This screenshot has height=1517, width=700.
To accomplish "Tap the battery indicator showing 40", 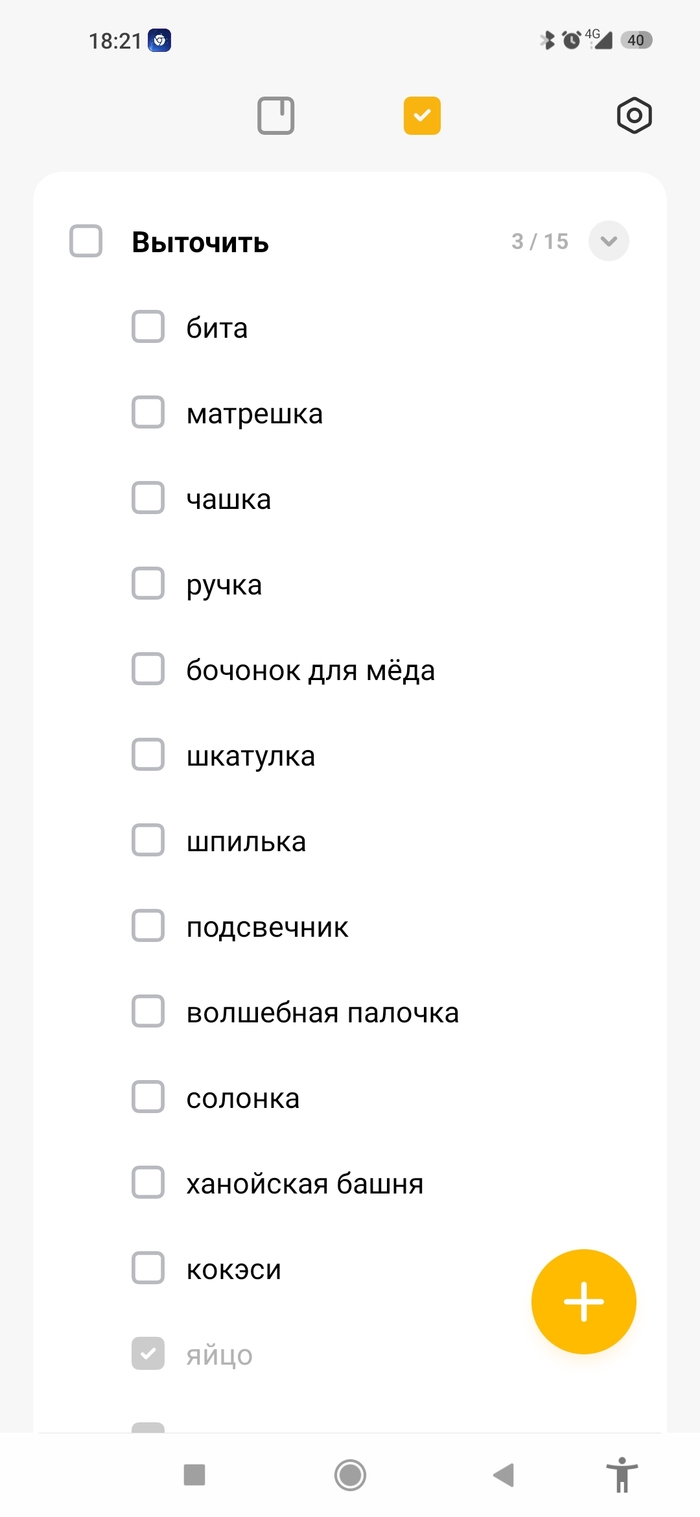I will [x=636, y=40].
